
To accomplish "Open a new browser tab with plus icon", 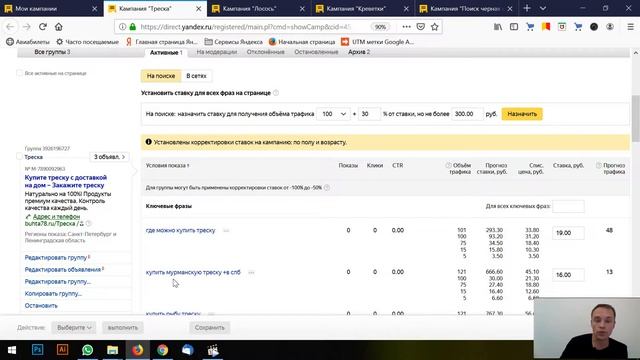I will pyautogui.click(x=527, y=8).
